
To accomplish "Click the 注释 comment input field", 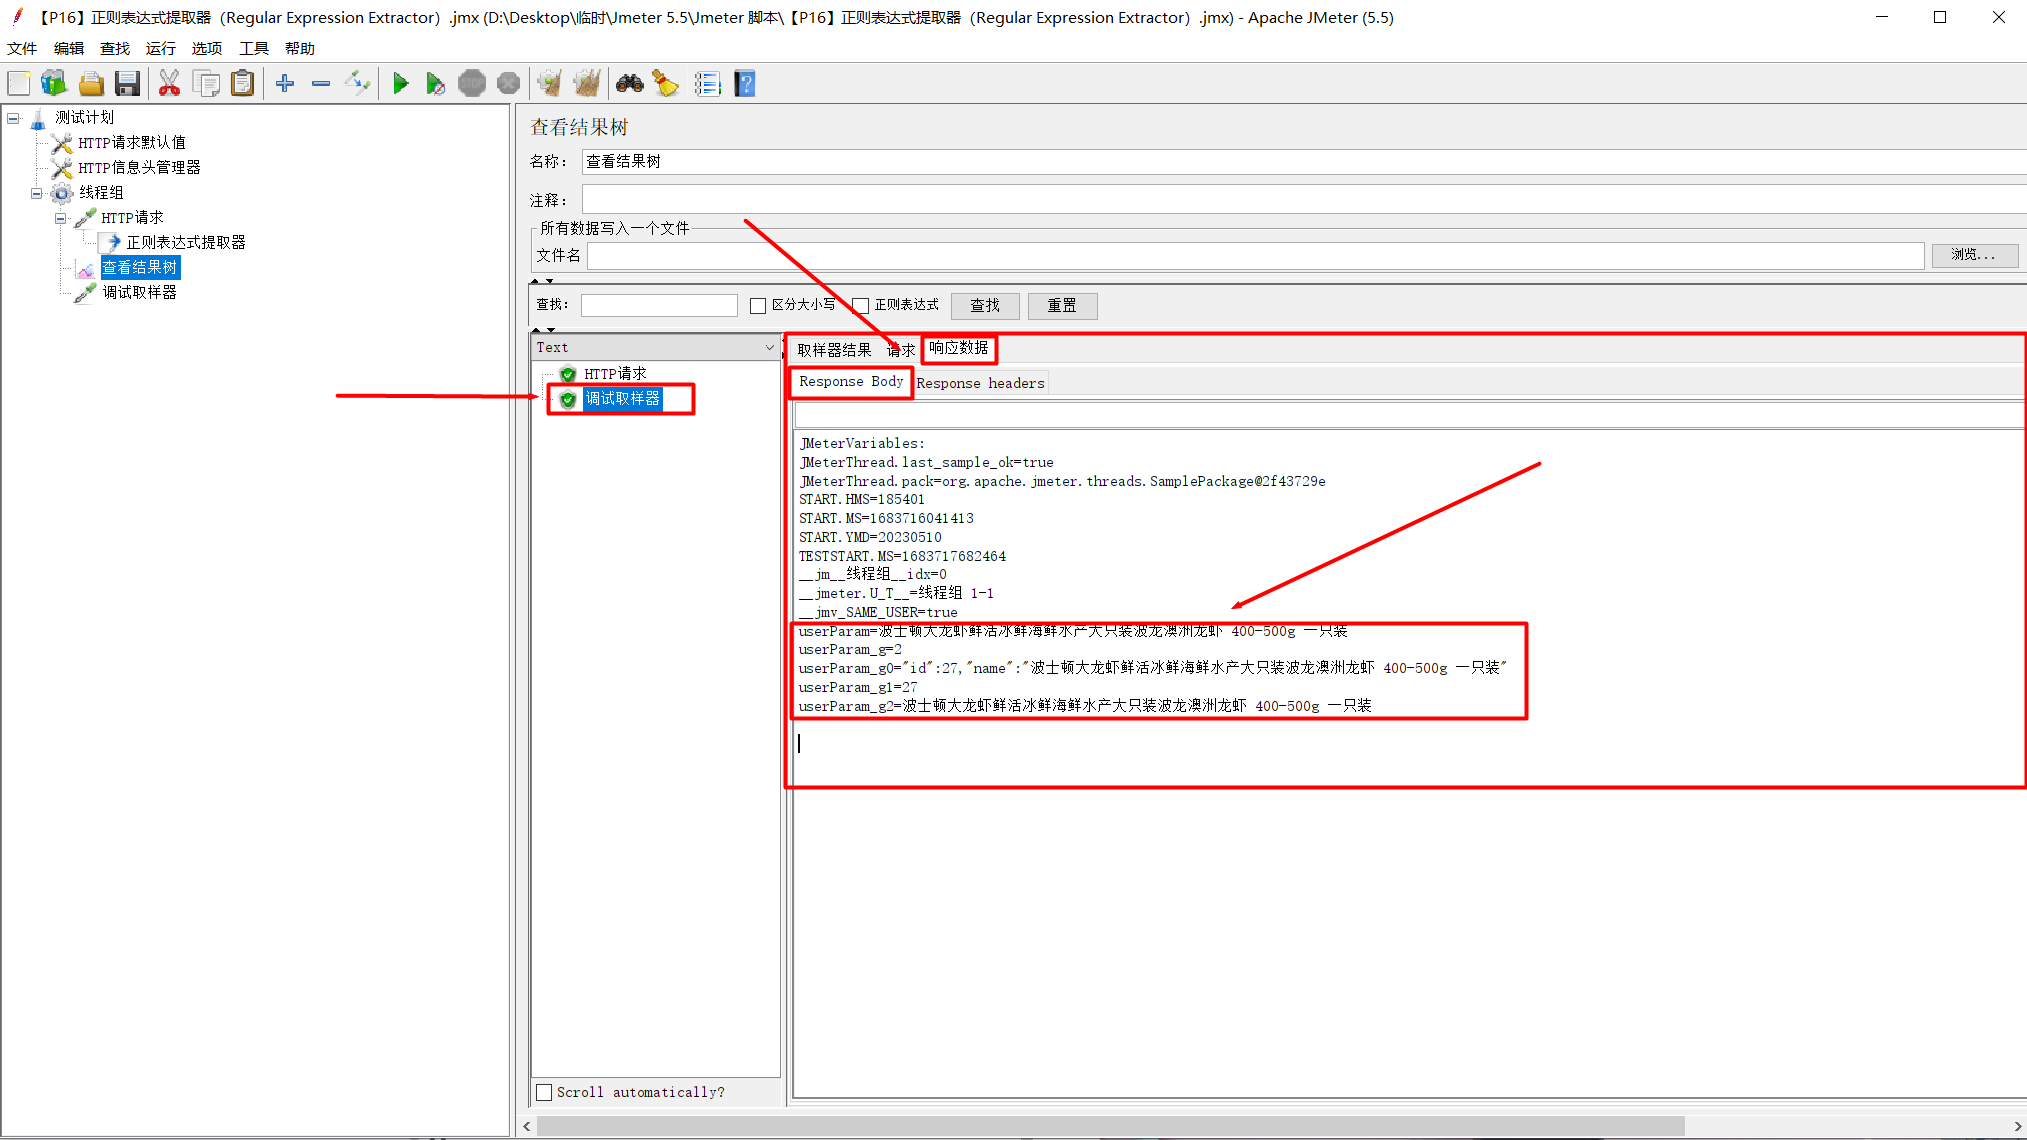I will [1303, 200].
